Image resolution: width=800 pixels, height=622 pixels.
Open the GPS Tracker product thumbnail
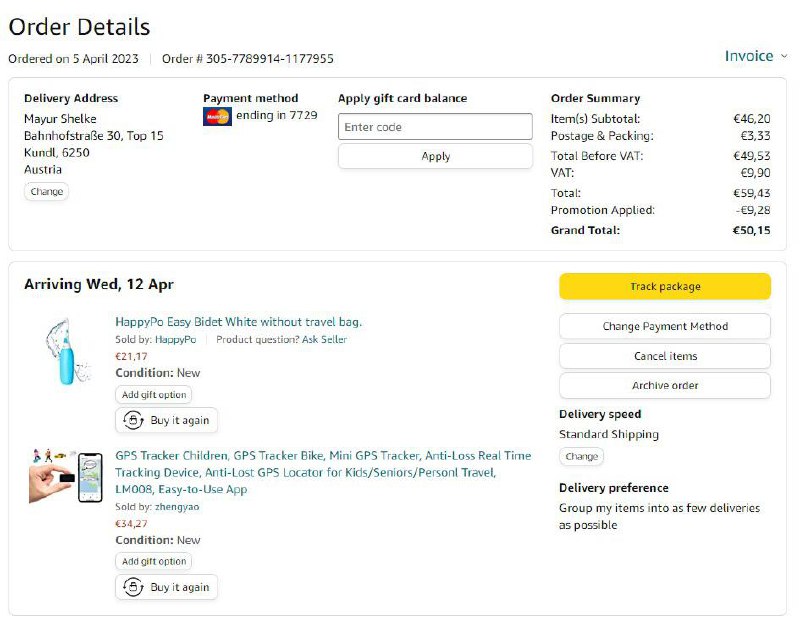click(66, 476)
